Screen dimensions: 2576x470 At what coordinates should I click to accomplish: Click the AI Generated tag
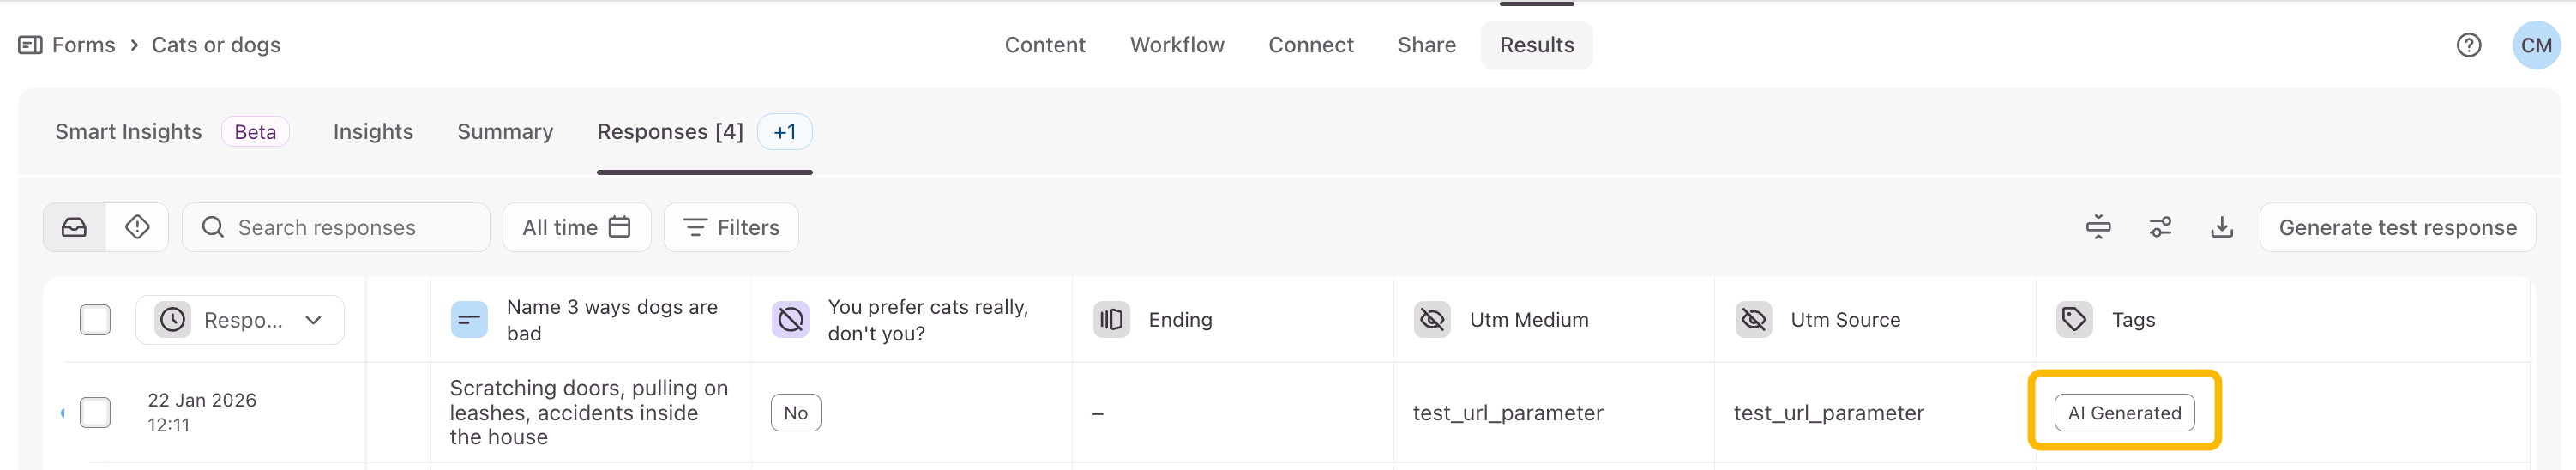[x=2124, y=413]
